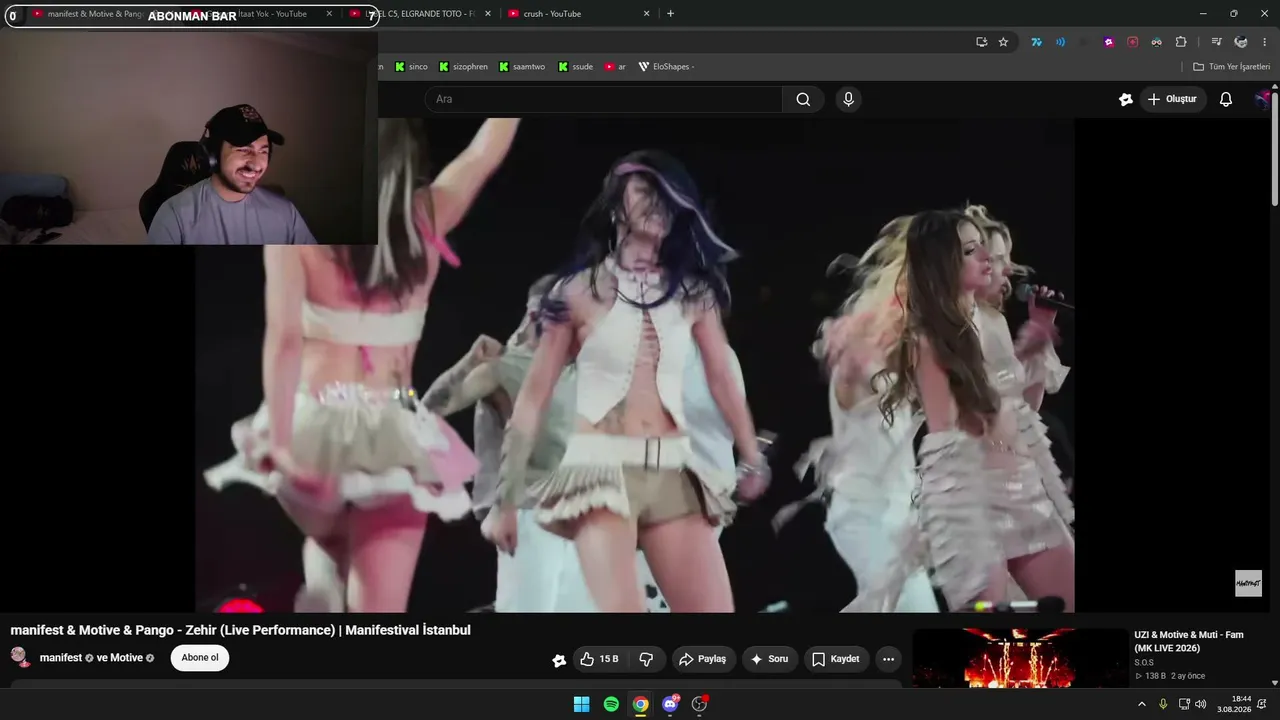Click the star badge icon beside Oluştur
1280x720 pixels.
coord(1126,99)
